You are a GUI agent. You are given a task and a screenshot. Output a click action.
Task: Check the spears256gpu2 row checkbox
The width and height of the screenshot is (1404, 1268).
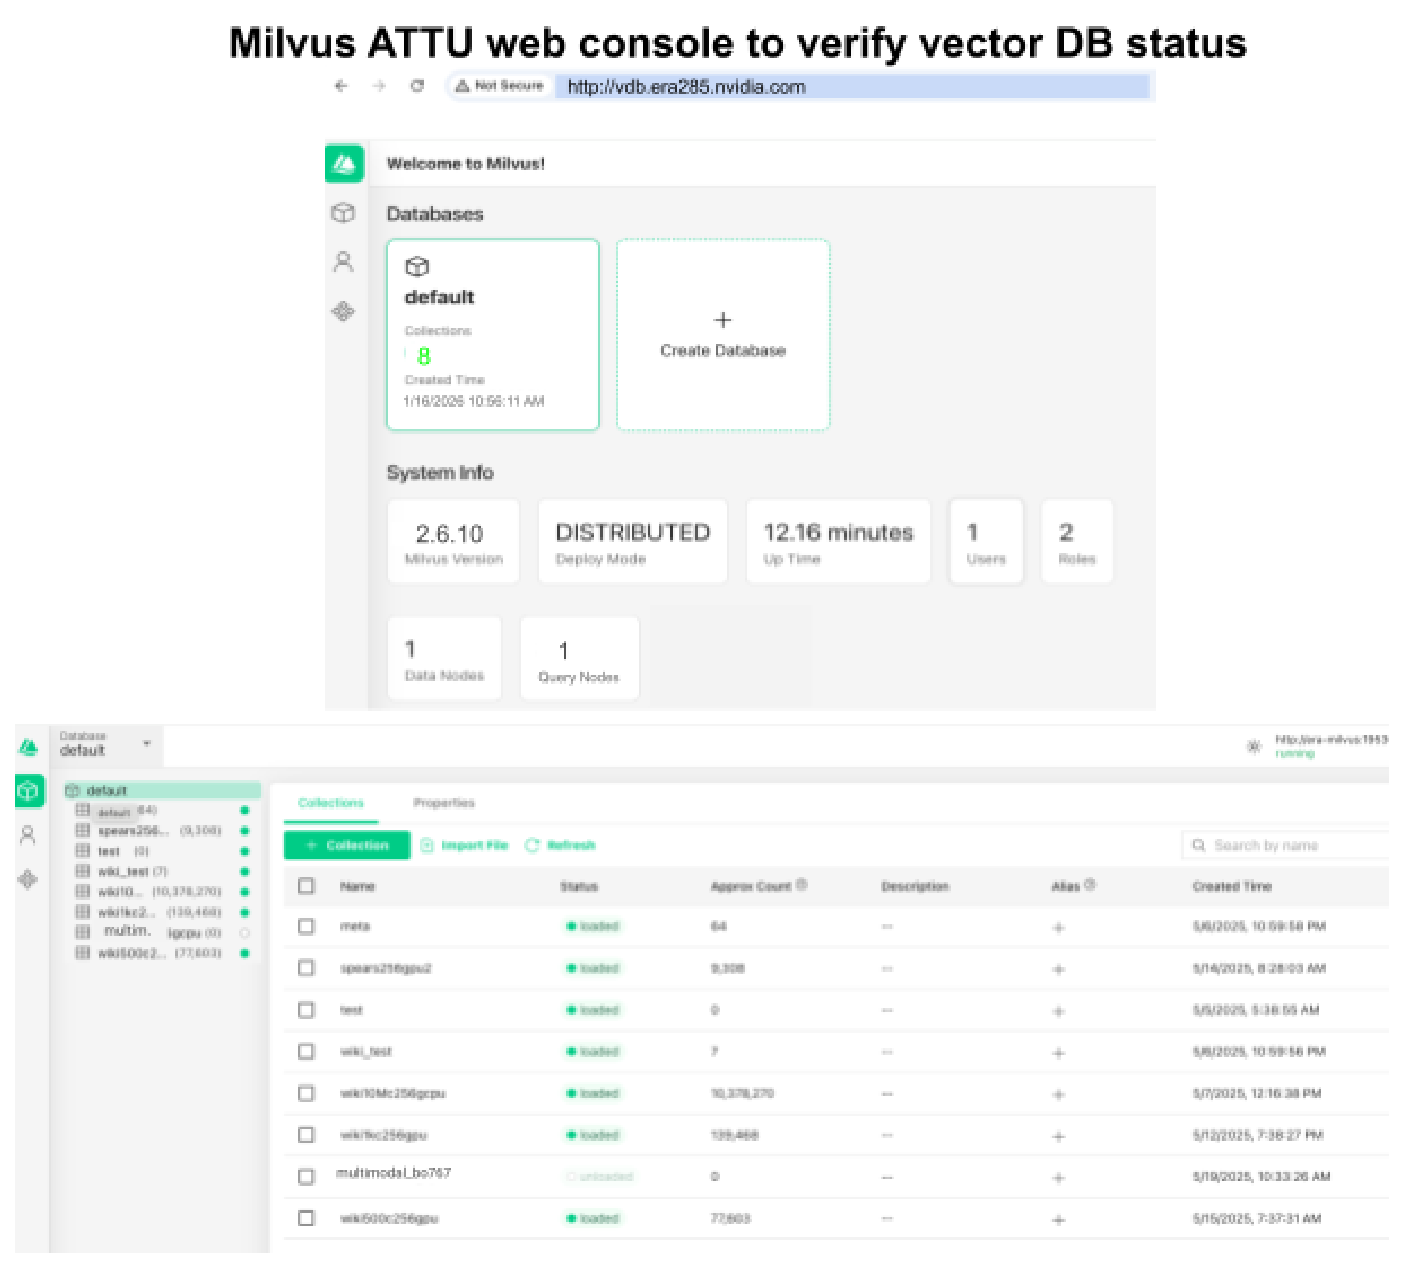coord(306,968)
